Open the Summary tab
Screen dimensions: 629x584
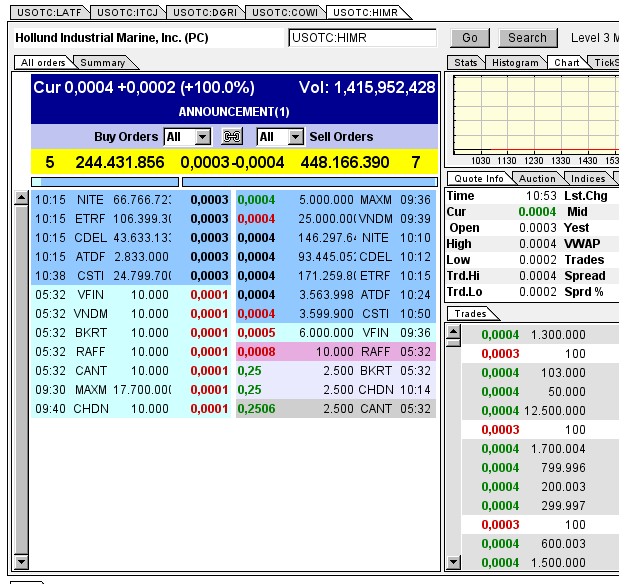[103, 63]
